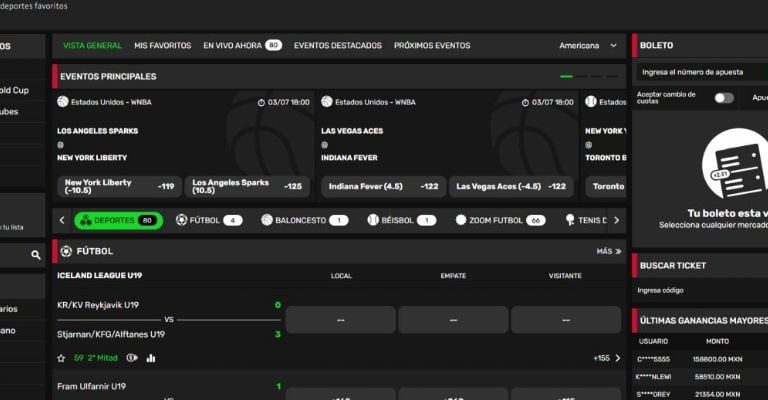768x400 pixels.
Task: Open Gold Cup item in left sidebar
Action: point(15,91)
